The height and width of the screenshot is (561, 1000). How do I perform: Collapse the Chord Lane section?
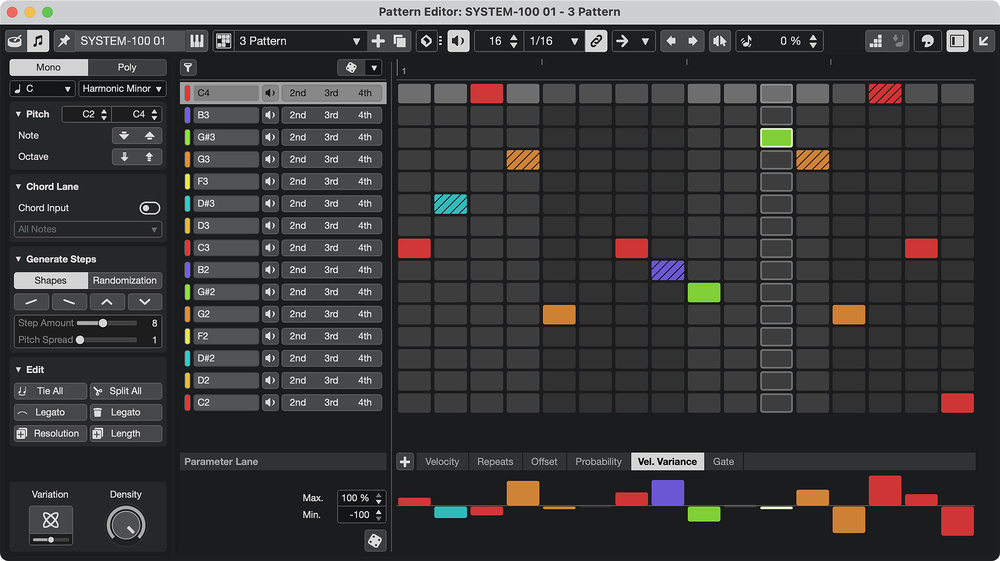point(18,187)
